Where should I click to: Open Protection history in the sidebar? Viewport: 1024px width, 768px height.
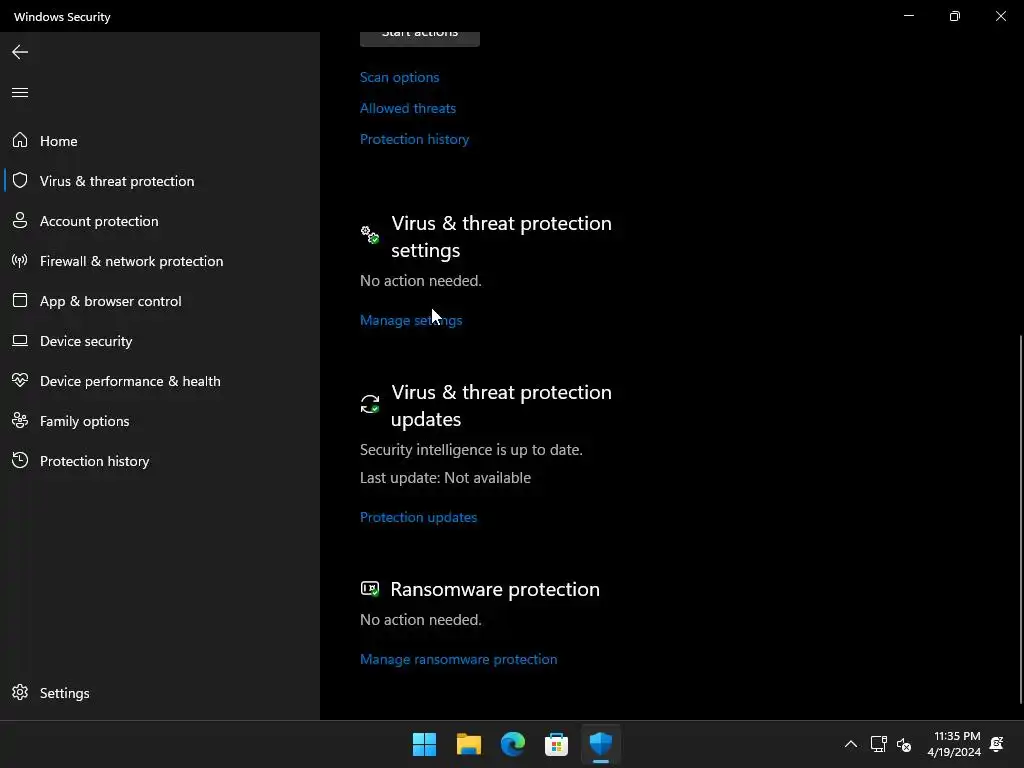[x=160, y=460]
